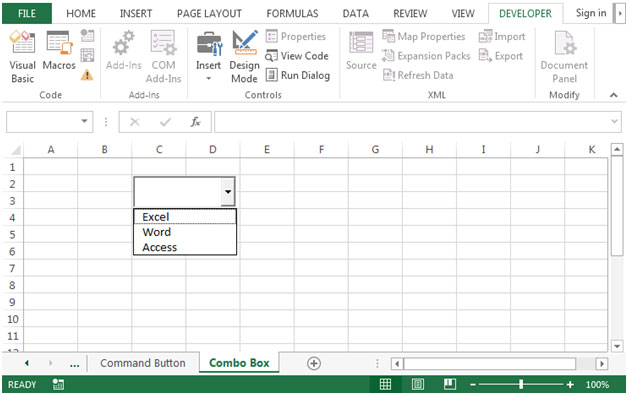Viewport: 628px width, 395px height.
Task: Zoom in with plus button
Action: click(570, 385)
